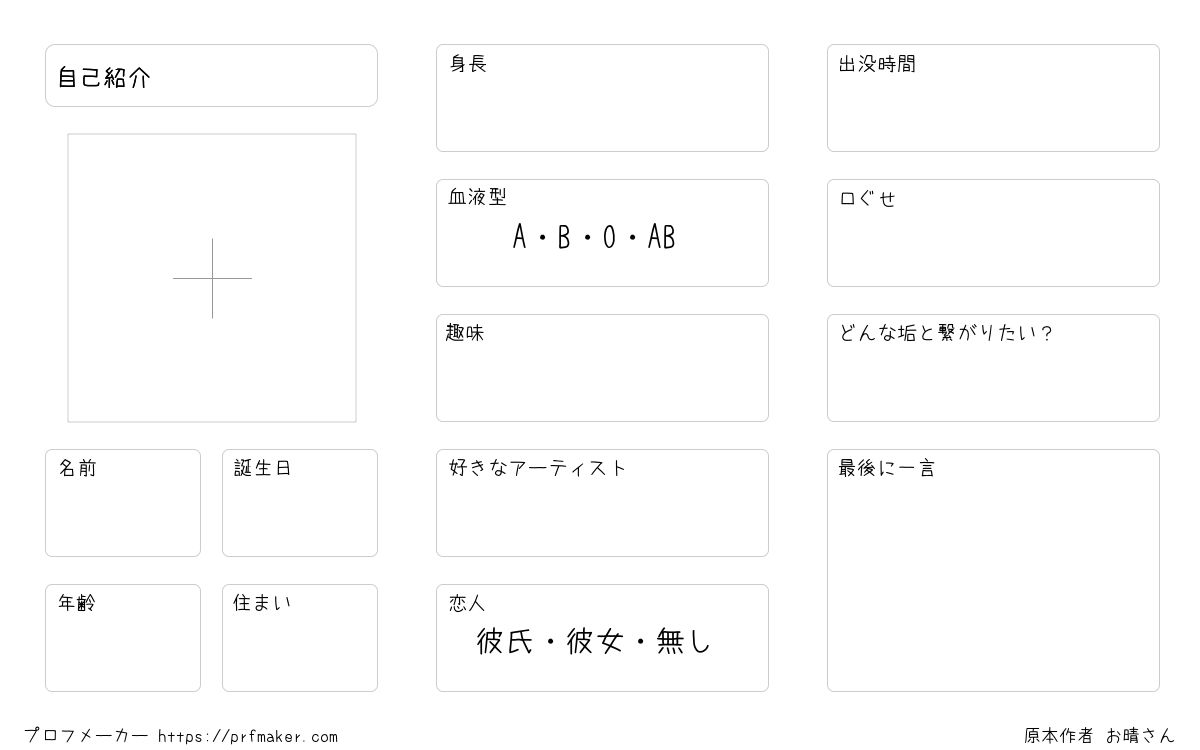
Task: Click the 最後に一言 text area
Action: click(x=993, y=570)
